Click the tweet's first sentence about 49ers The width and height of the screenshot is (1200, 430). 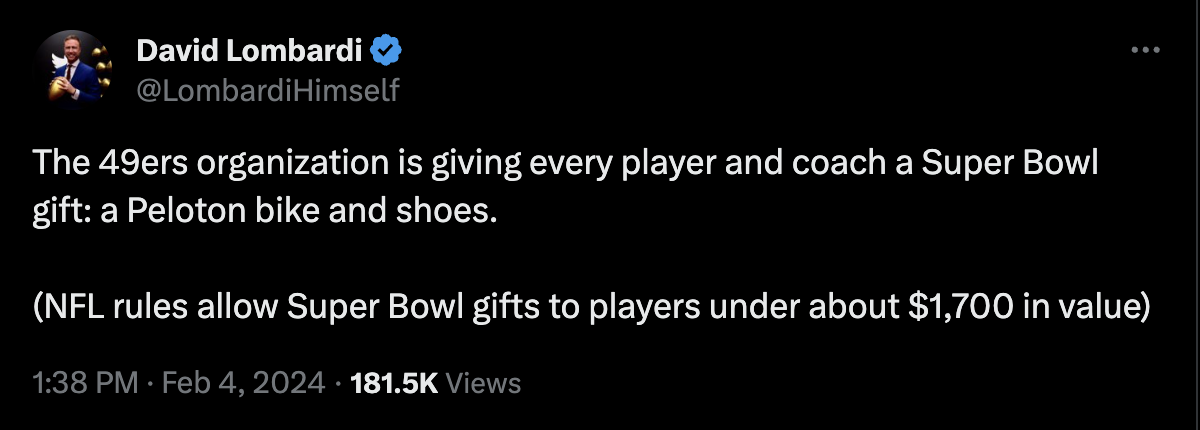566,165
